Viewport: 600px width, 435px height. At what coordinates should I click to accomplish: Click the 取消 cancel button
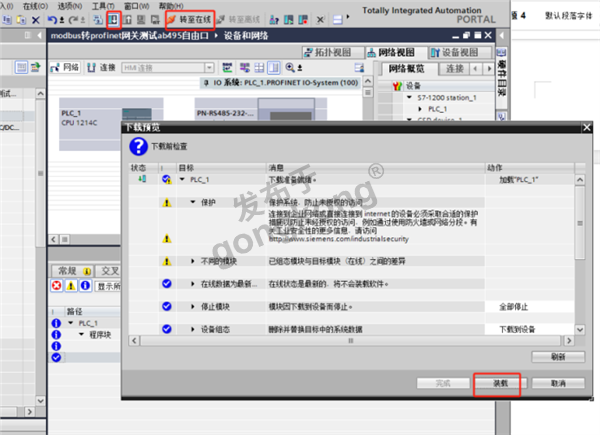point(558,383)
